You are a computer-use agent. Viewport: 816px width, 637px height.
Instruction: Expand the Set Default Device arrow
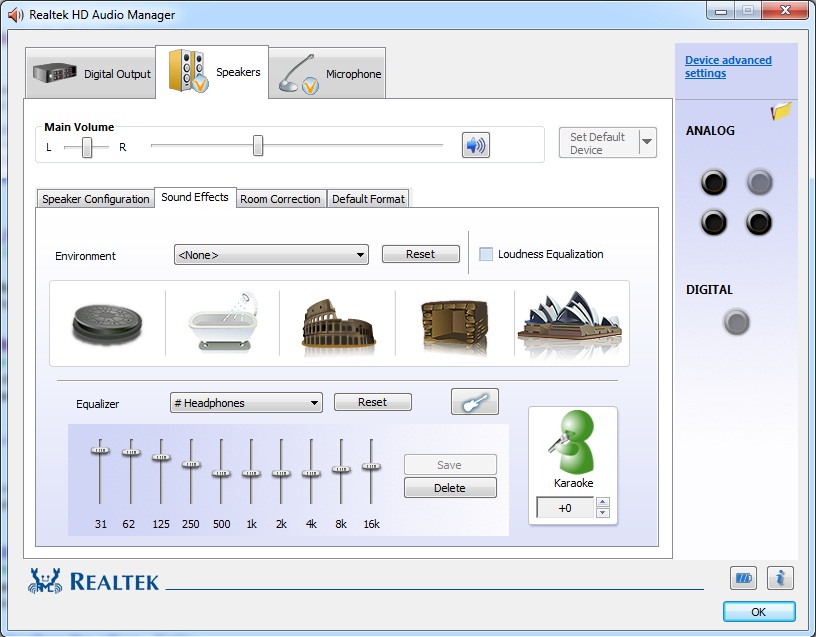point(647,142)
